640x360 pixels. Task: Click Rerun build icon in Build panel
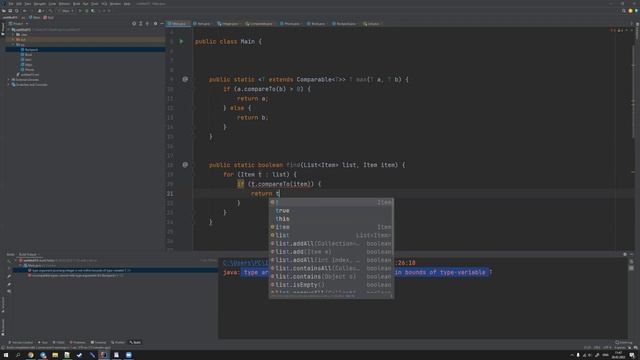click(x=9, y=260)
